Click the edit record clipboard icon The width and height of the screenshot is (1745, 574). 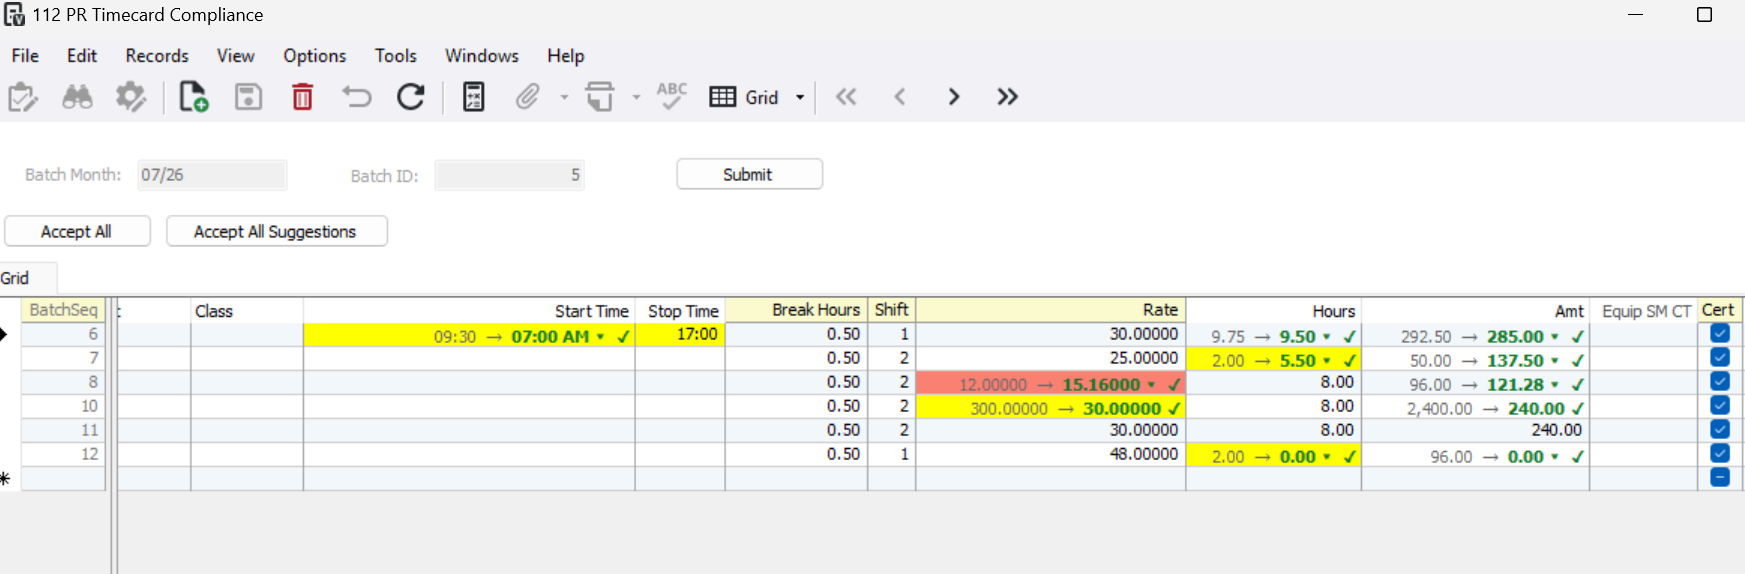[x=23, y=97]
